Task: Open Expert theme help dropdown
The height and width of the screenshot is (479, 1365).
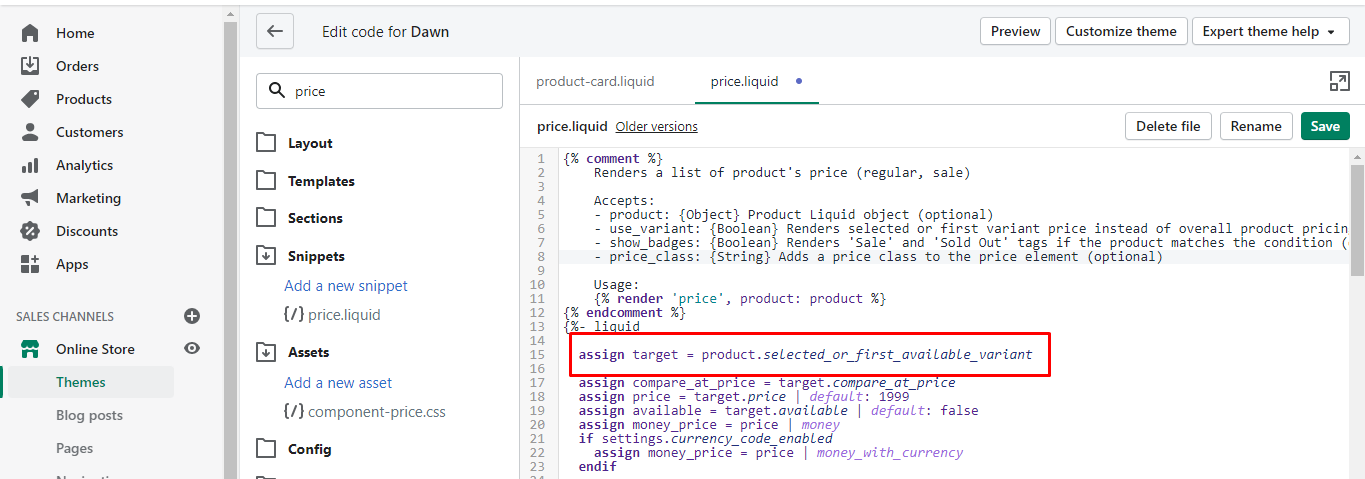Action: pyautogui.click(x=1268, y=31)
